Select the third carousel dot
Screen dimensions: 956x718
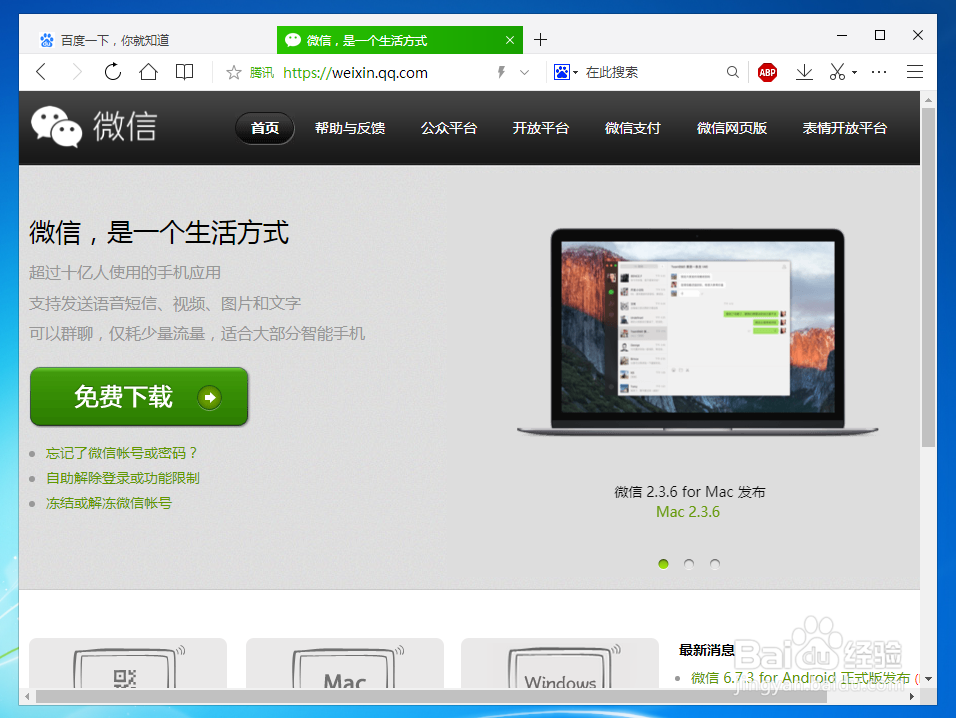(x=715, y=564)
